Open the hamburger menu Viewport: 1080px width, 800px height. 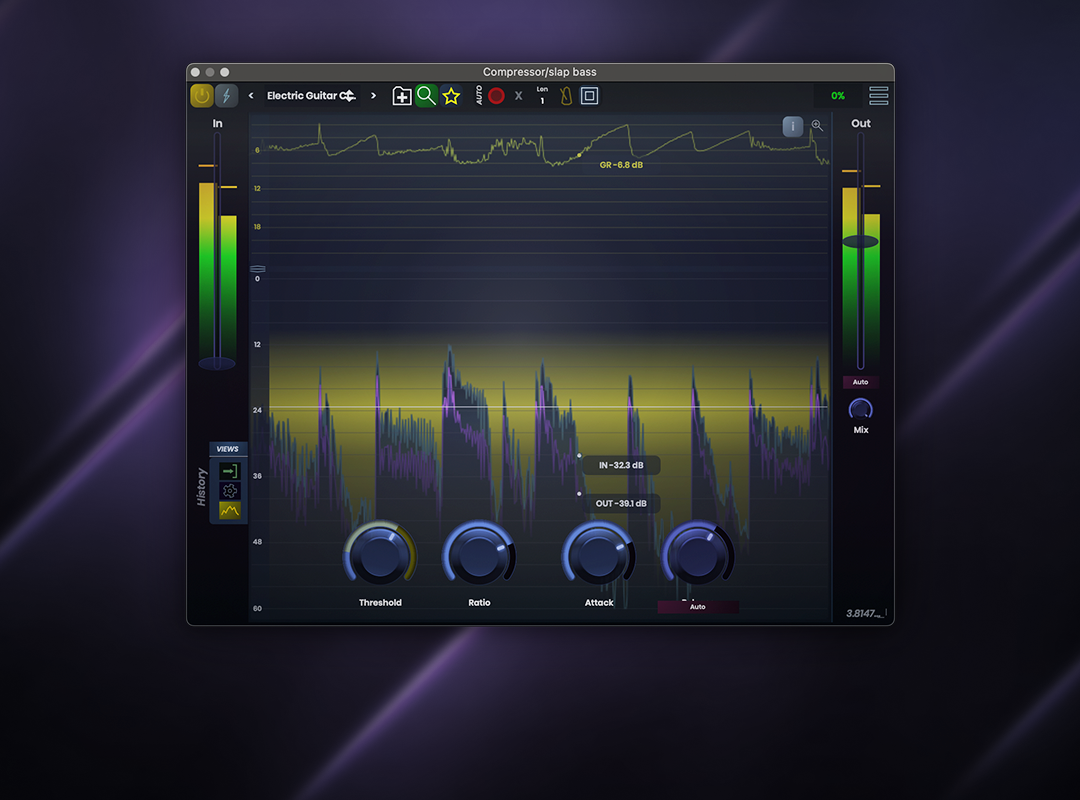pos(878,96)
